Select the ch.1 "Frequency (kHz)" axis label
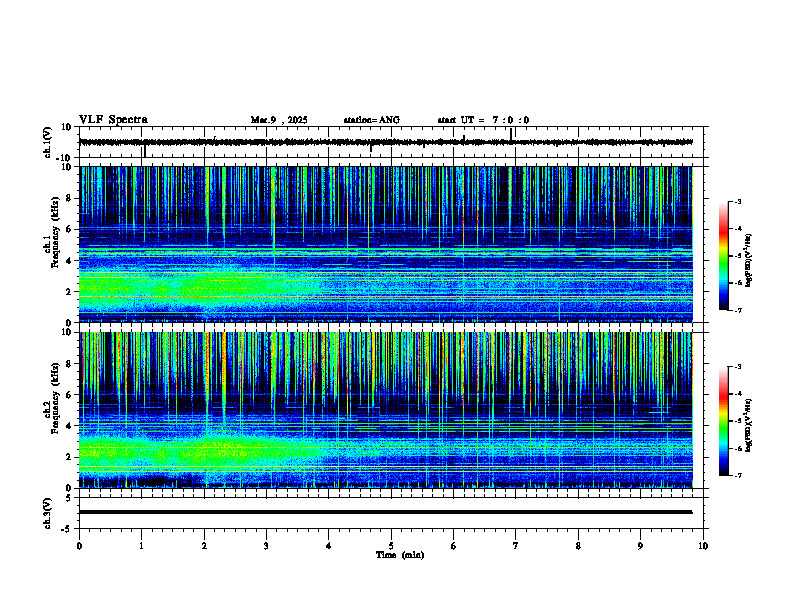The height and width of the screenshot is (612, 792). (x=55, y=232)
